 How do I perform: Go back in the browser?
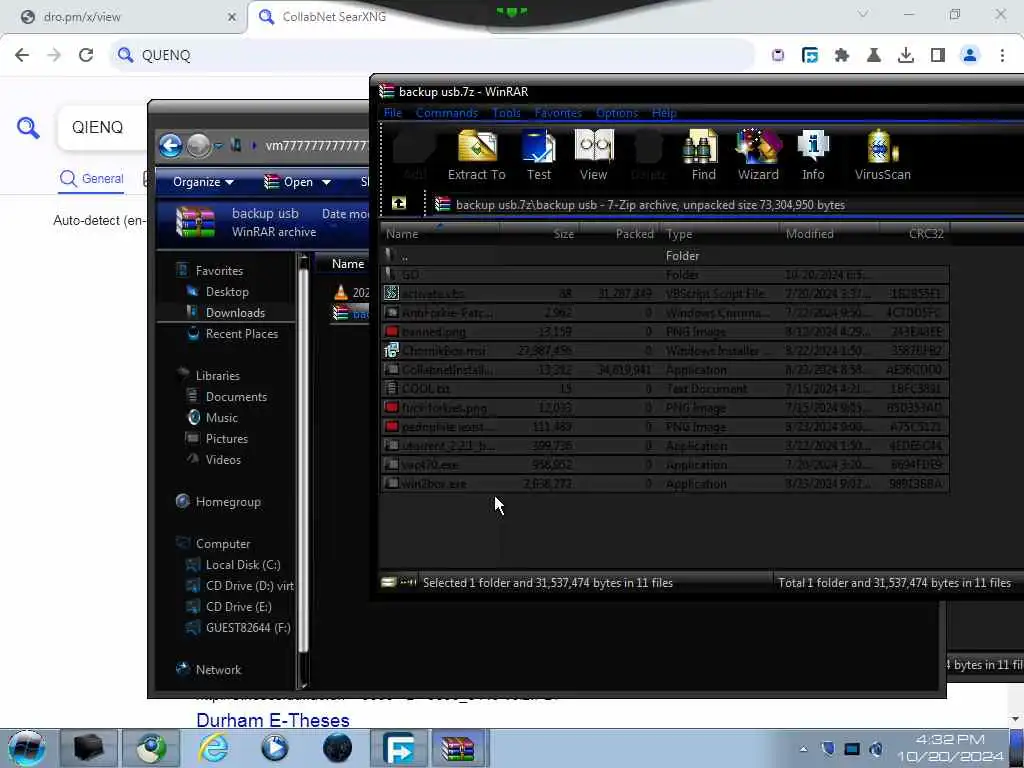click(x=22, y=55)
